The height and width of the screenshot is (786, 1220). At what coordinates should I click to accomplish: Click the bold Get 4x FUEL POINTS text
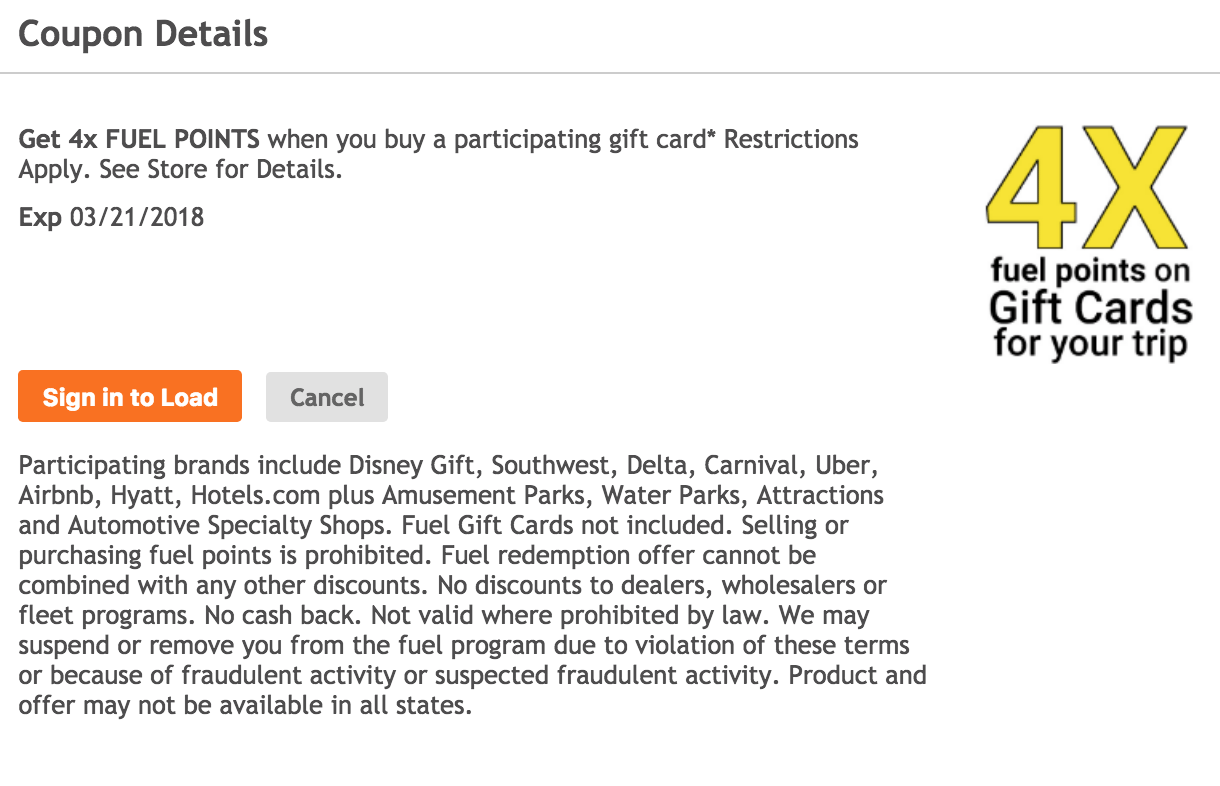[x=139, y=139]
